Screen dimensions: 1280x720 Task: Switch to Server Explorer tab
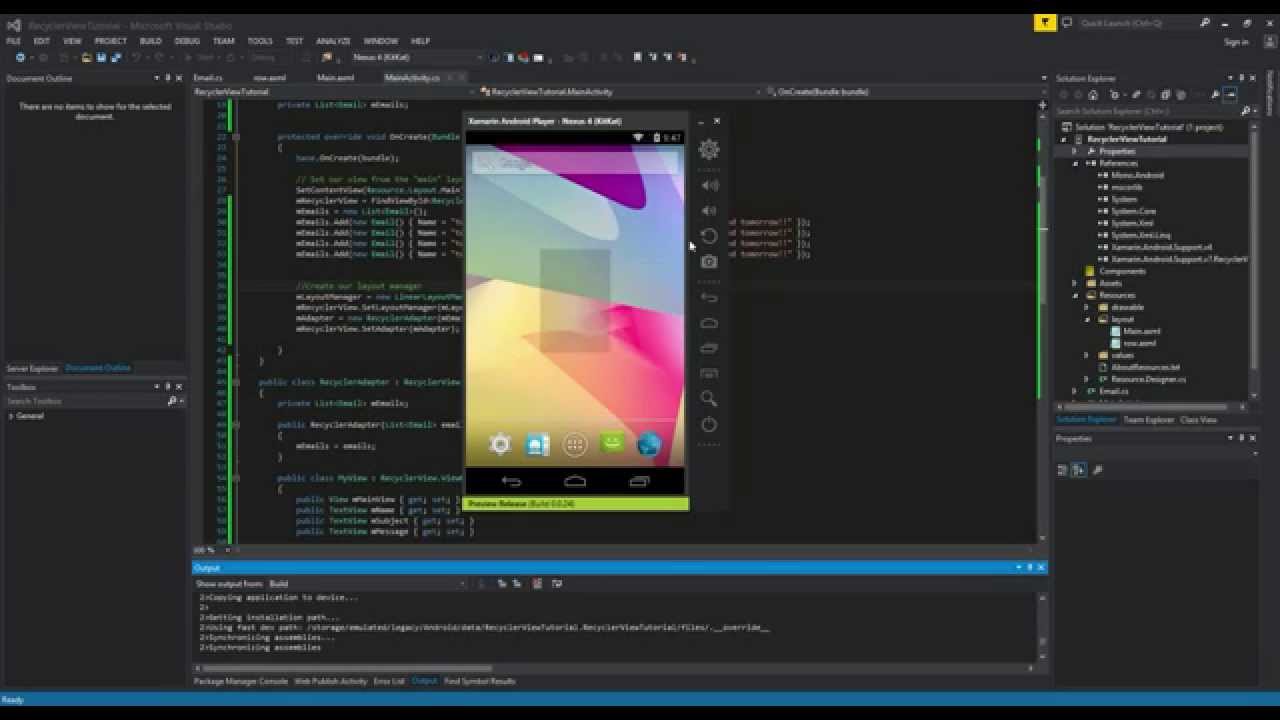[32, 368]
